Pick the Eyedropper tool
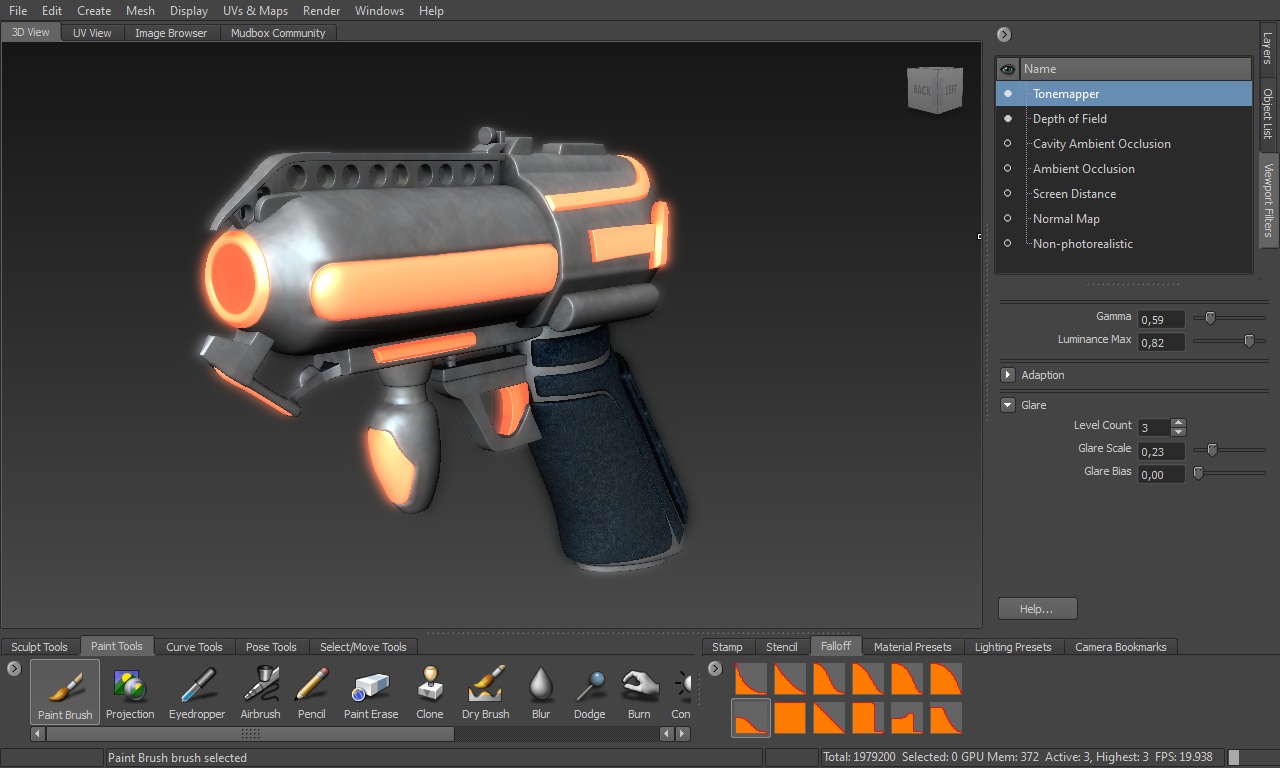The image size is (1280, 768). pyautogui.click(x=196, y=692)
